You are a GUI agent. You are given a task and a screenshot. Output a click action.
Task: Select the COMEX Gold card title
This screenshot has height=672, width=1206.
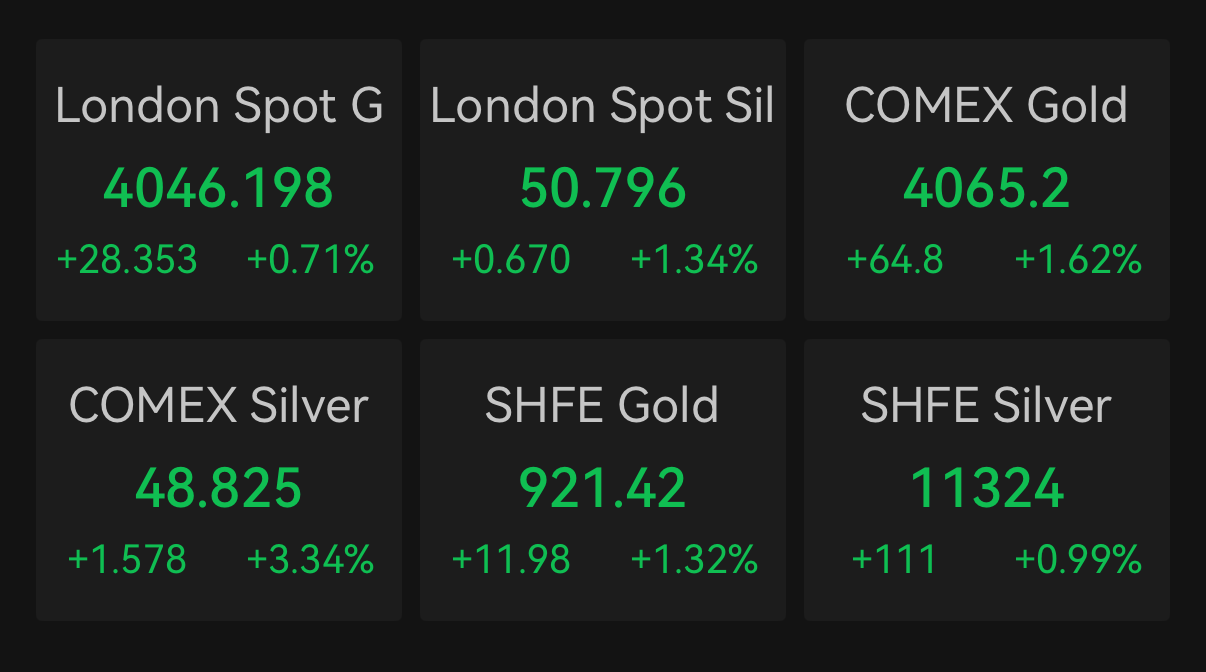pos(986,106)
